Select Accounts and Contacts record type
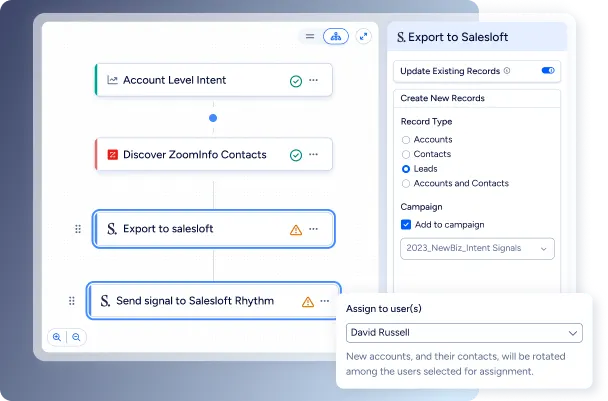608x401 pixels. point(406,183)
